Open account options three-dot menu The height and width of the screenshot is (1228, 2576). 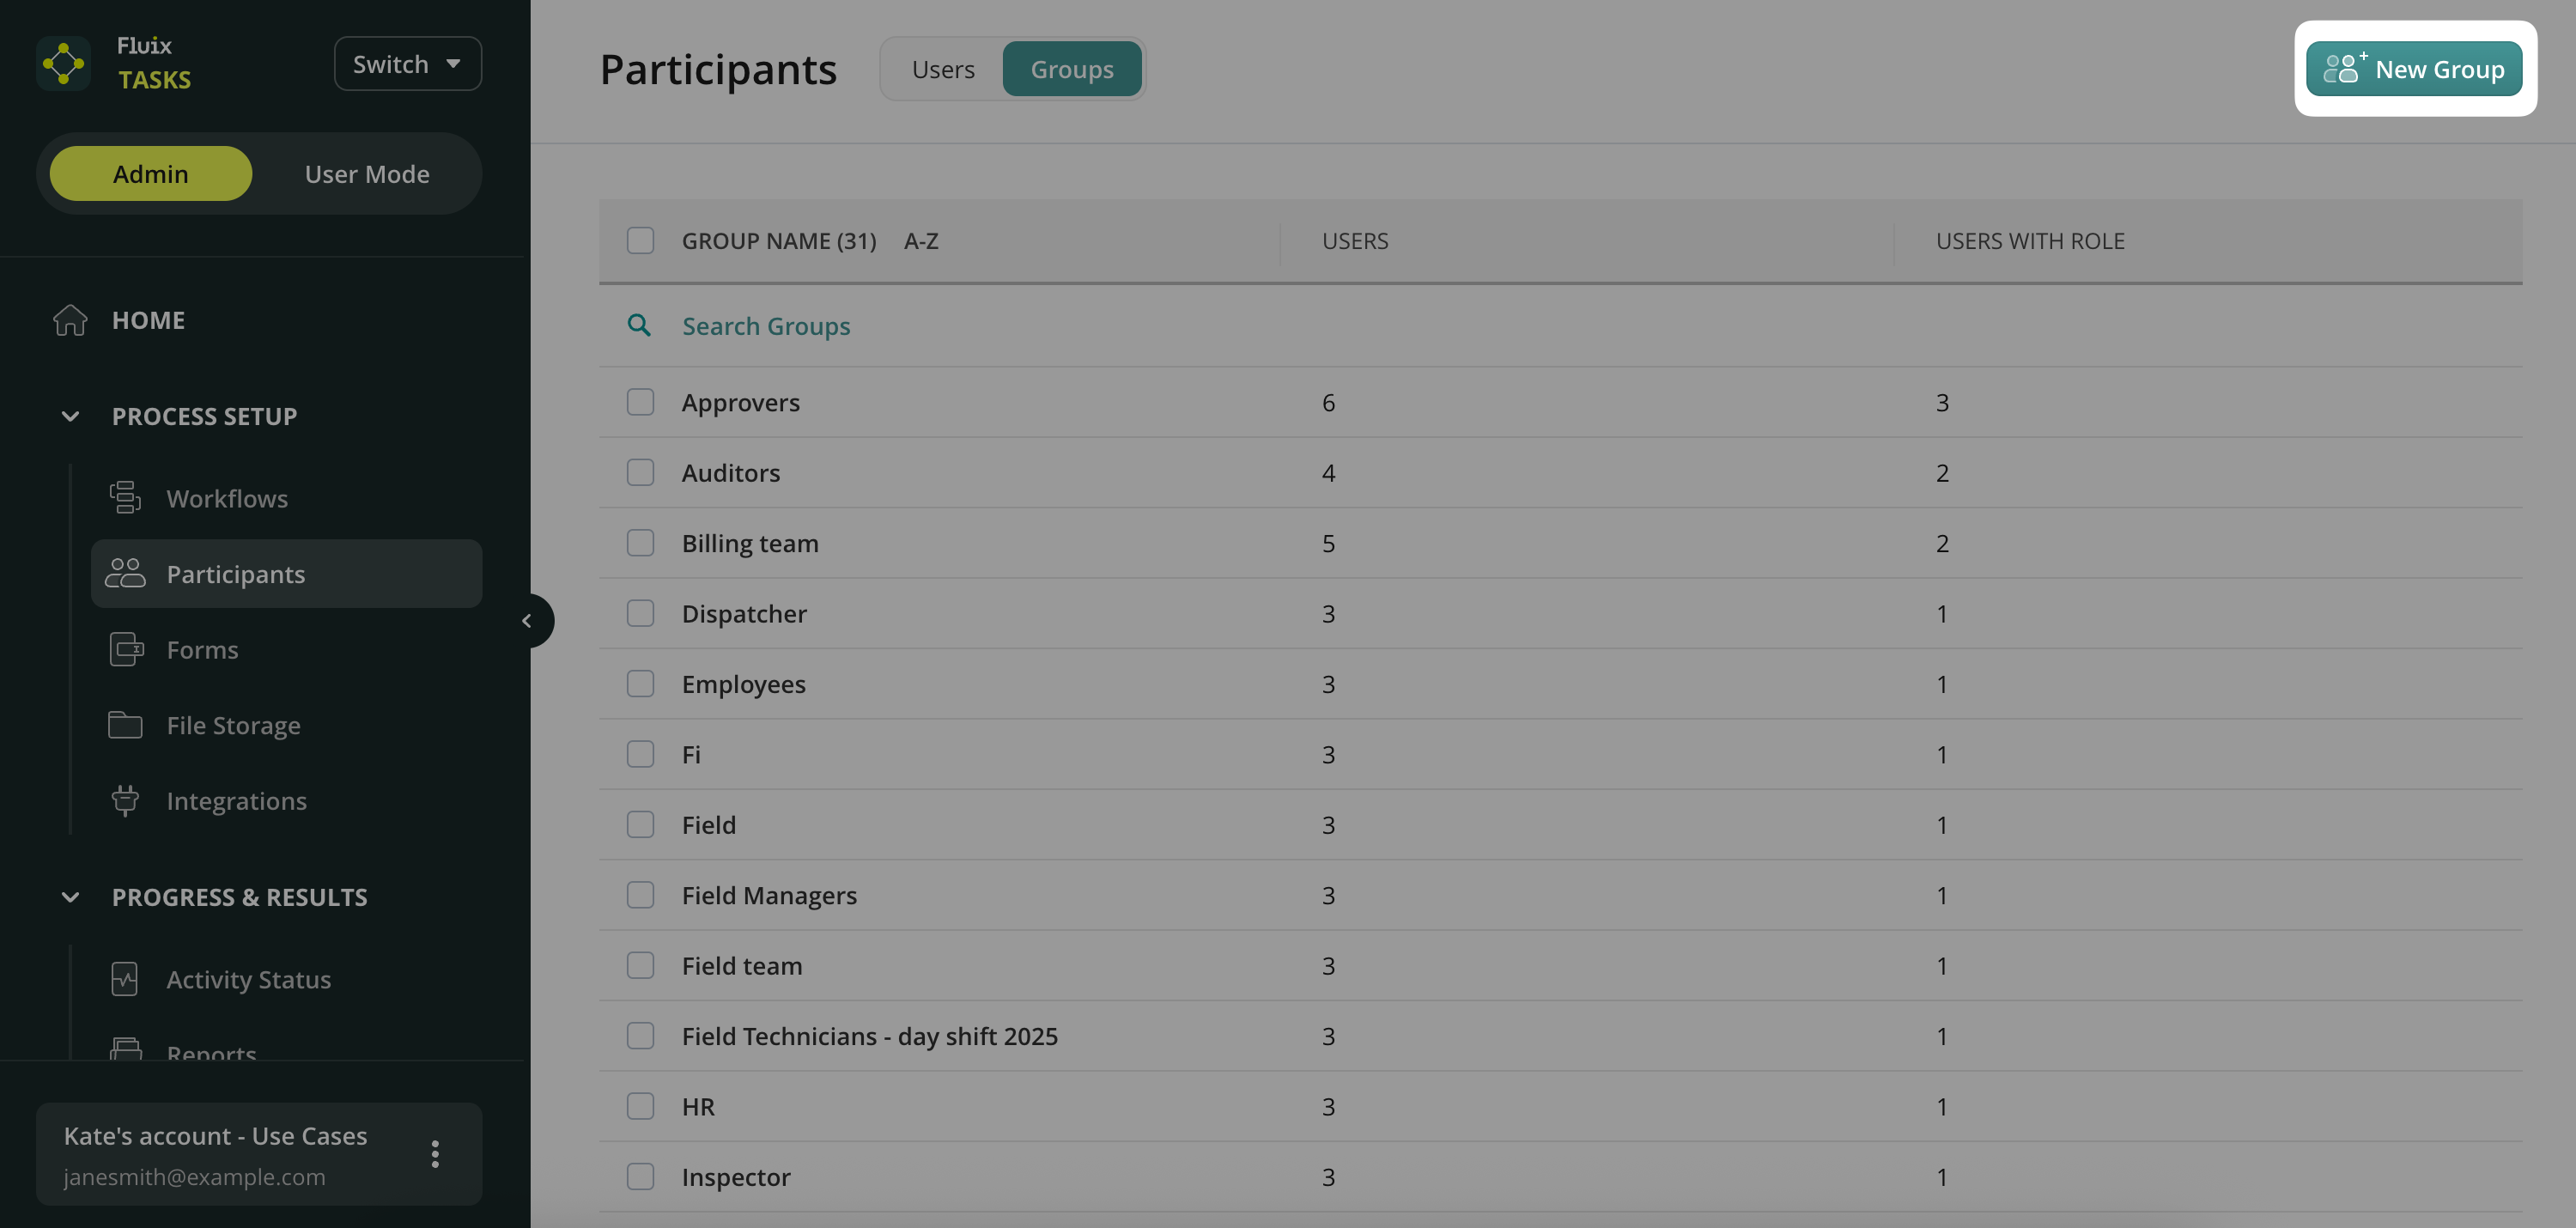pyautogui.click(x=435, y=1154)
